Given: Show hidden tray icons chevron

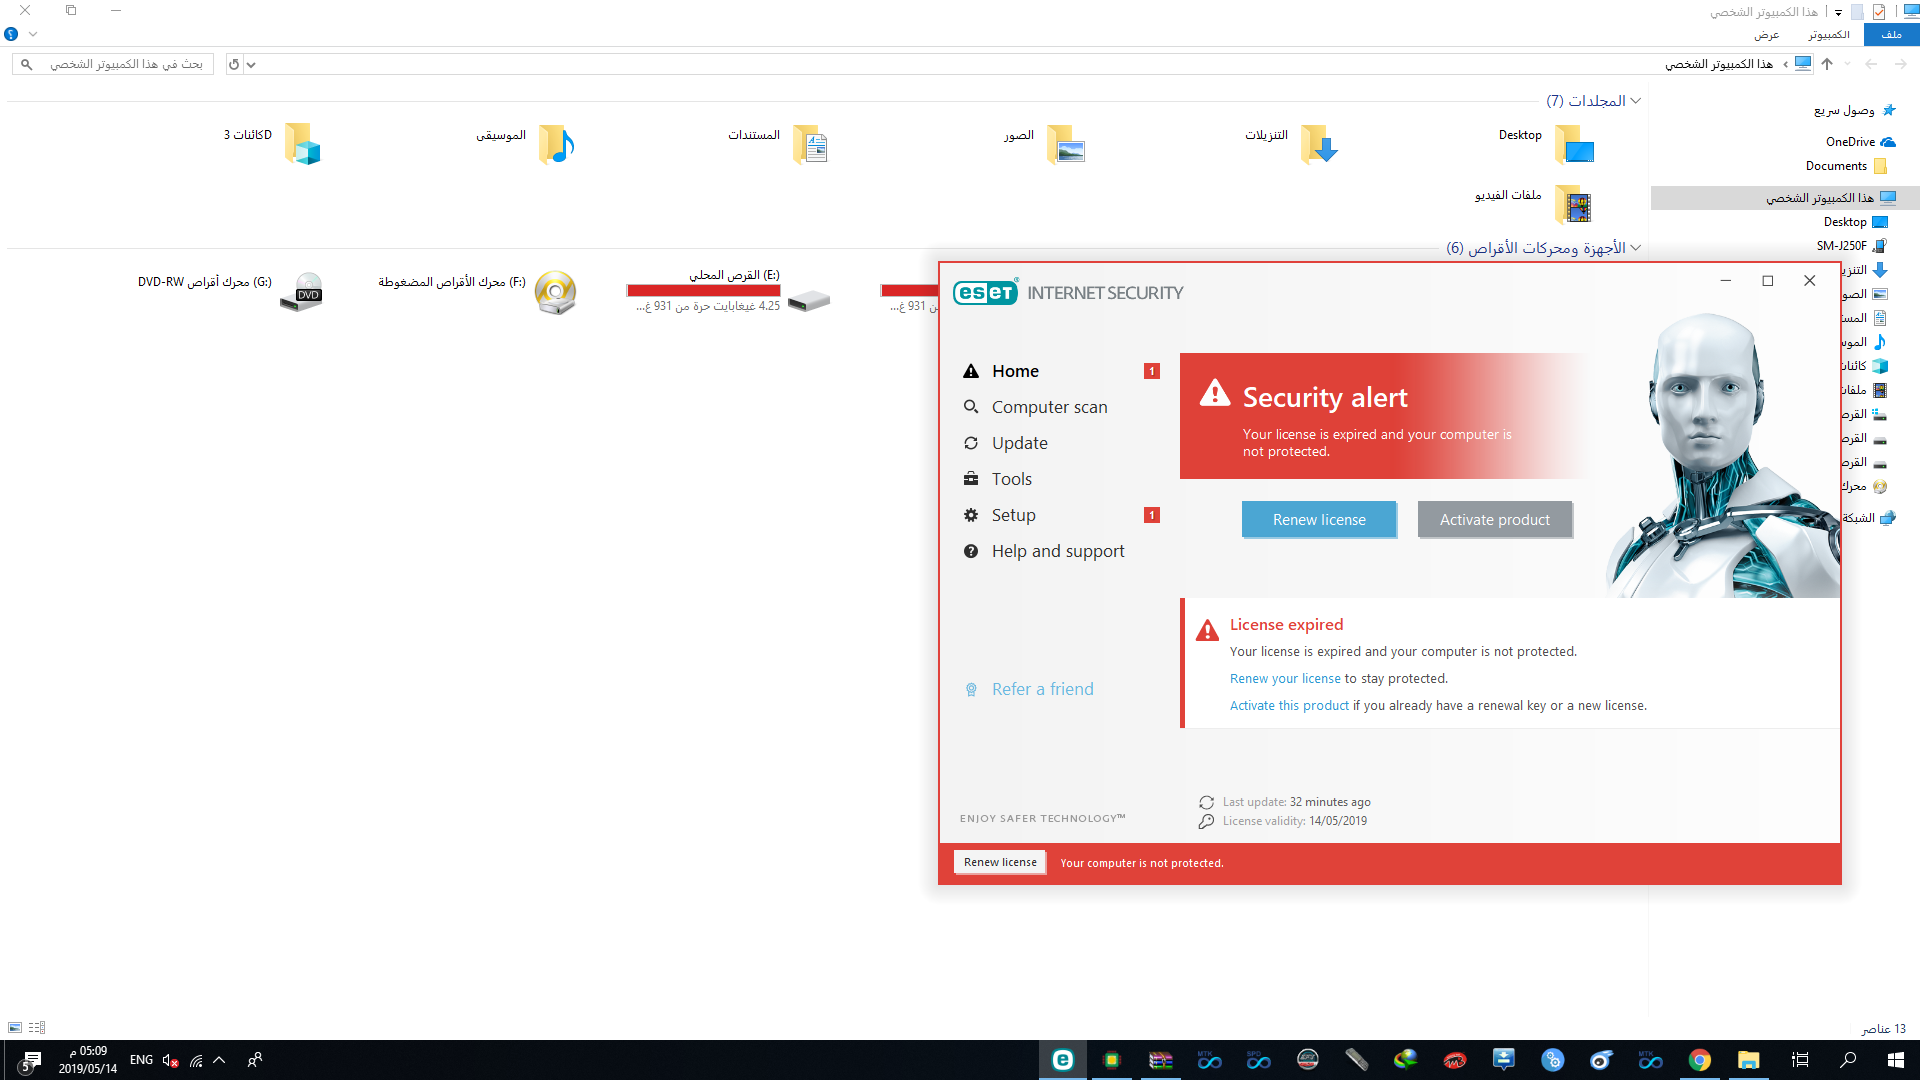Looking at the screenshot, I should pos(219,1060).
